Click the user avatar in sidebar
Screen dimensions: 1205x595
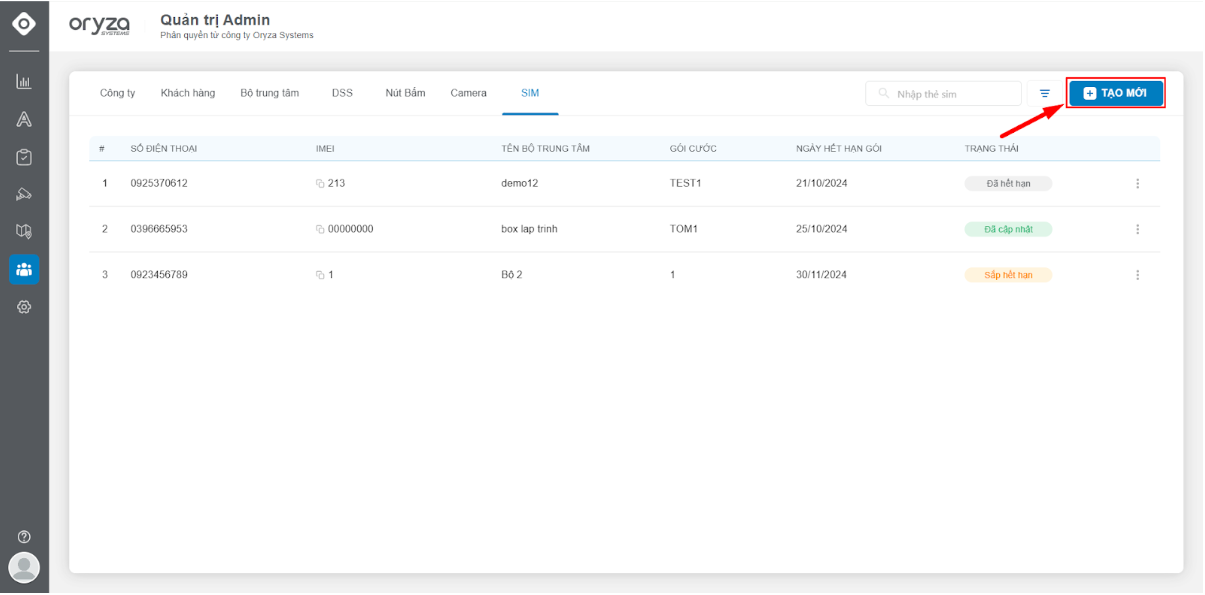coord(24,567)
